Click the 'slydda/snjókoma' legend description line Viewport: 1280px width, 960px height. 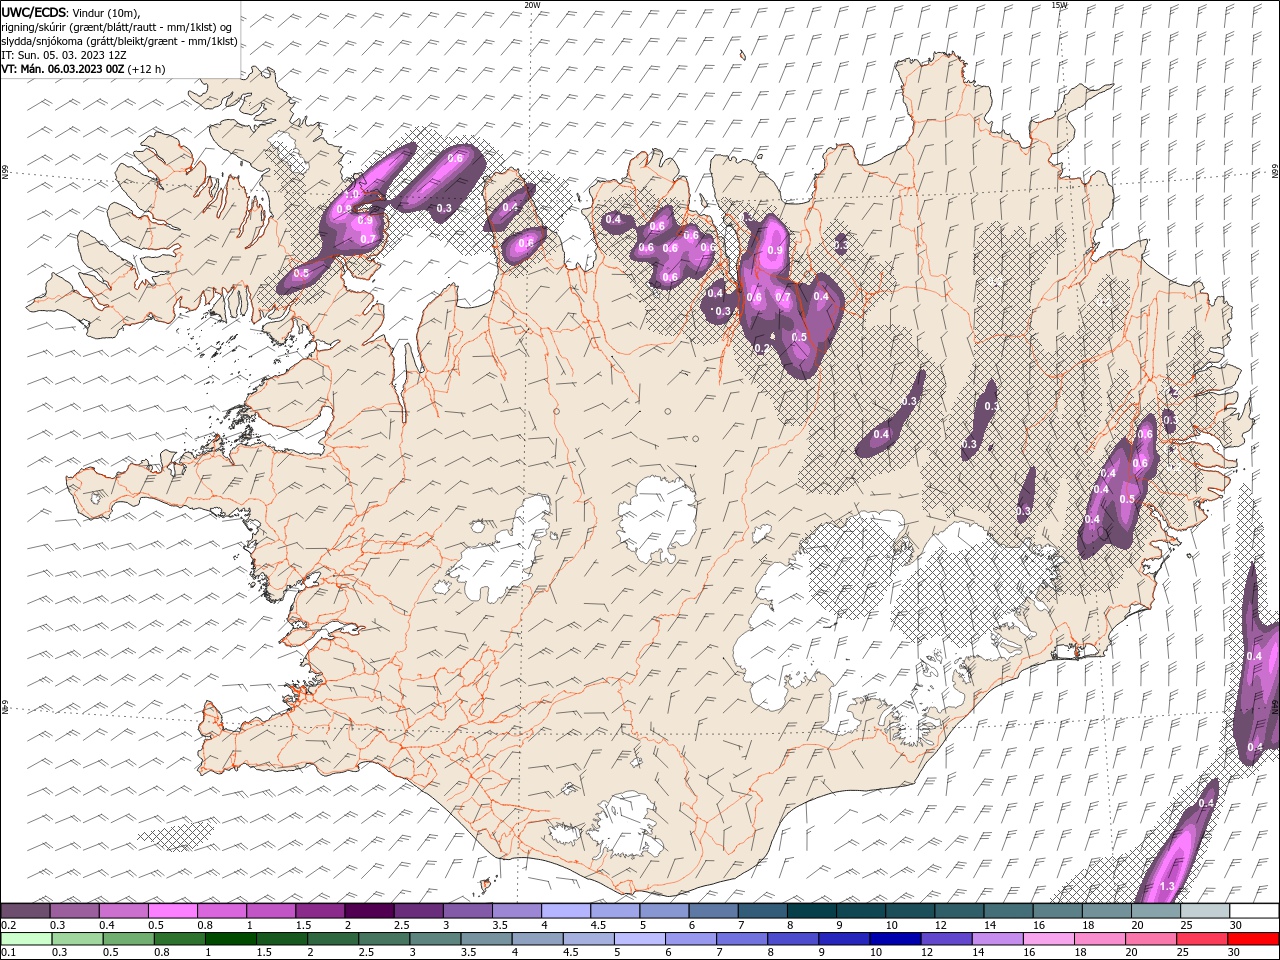point(119,41)
